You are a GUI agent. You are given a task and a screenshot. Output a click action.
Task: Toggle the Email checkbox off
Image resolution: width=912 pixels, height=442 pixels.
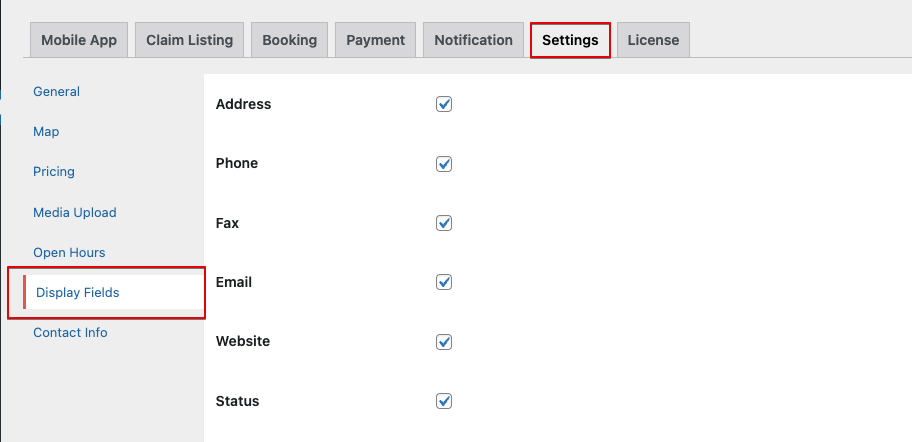coord(444,282)
